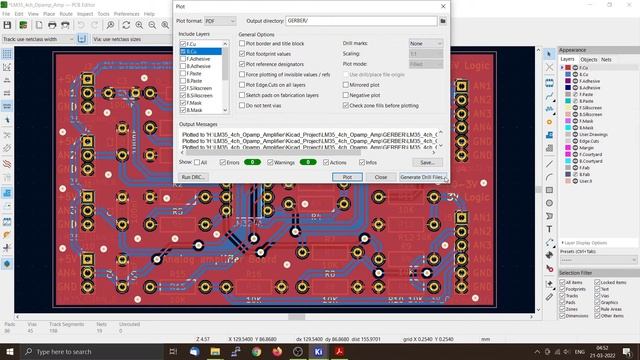Select the Draw Line tool

(549, 164)
